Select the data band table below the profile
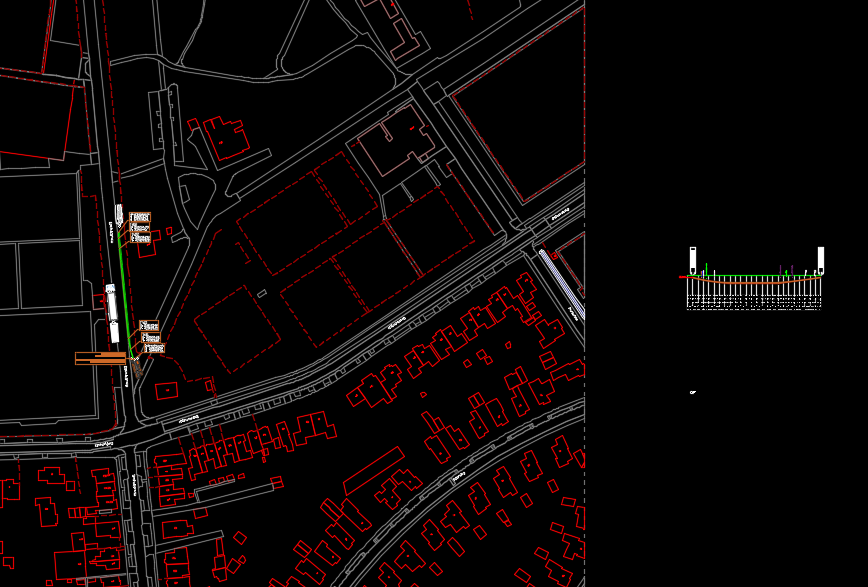 click(754, 303)
